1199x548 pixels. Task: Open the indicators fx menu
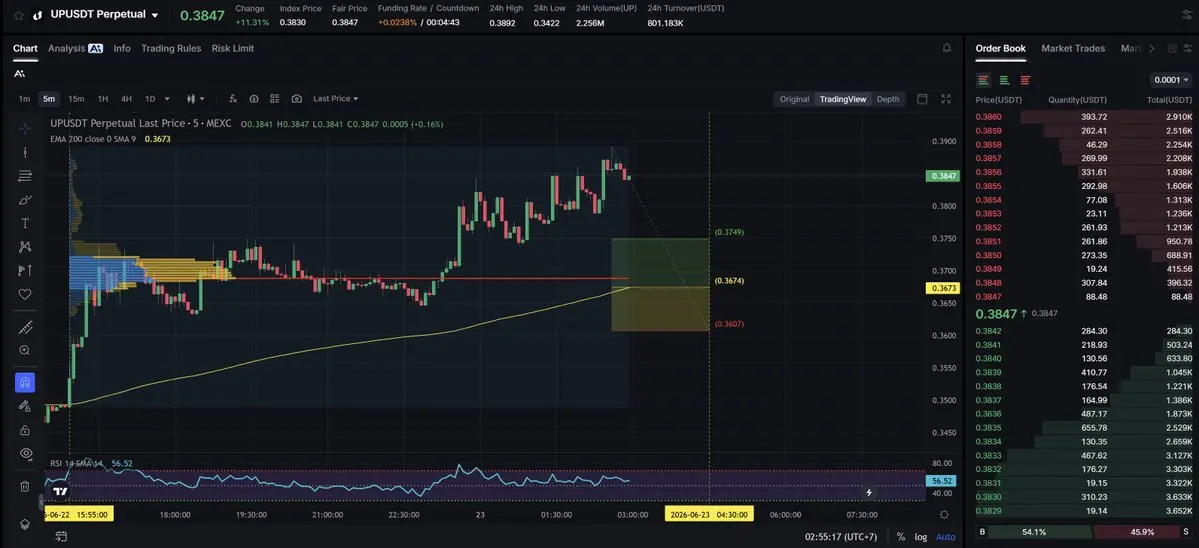[233, 99]
